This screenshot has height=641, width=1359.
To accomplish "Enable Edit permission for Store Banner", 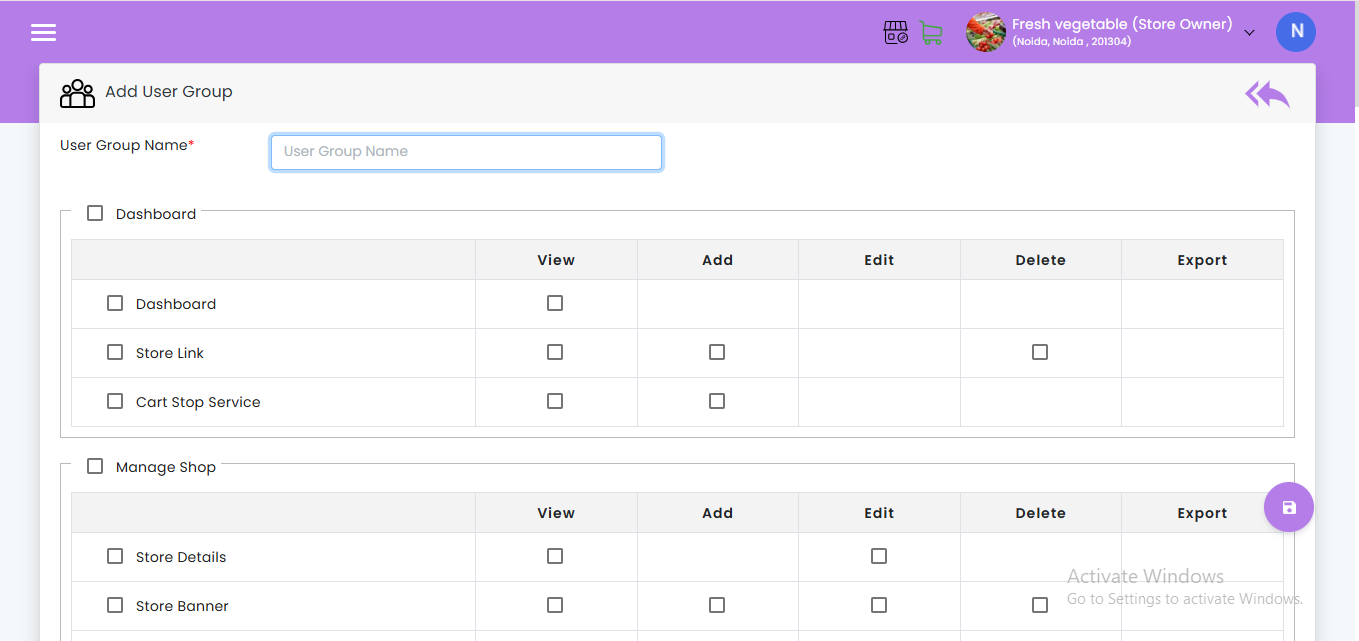I will click(x=879, y=605).
